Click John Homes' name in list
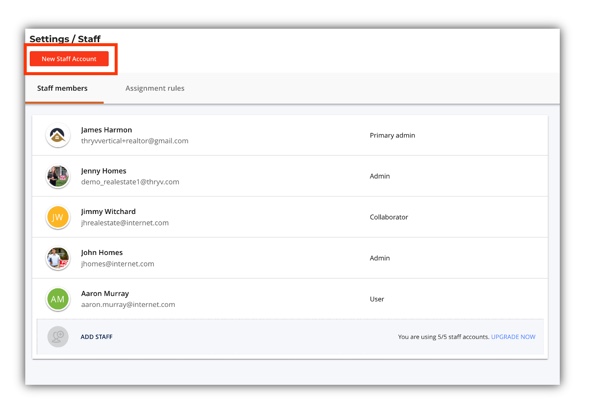Image resolution: width=591 pixels, height=418 pixels. 102,253
